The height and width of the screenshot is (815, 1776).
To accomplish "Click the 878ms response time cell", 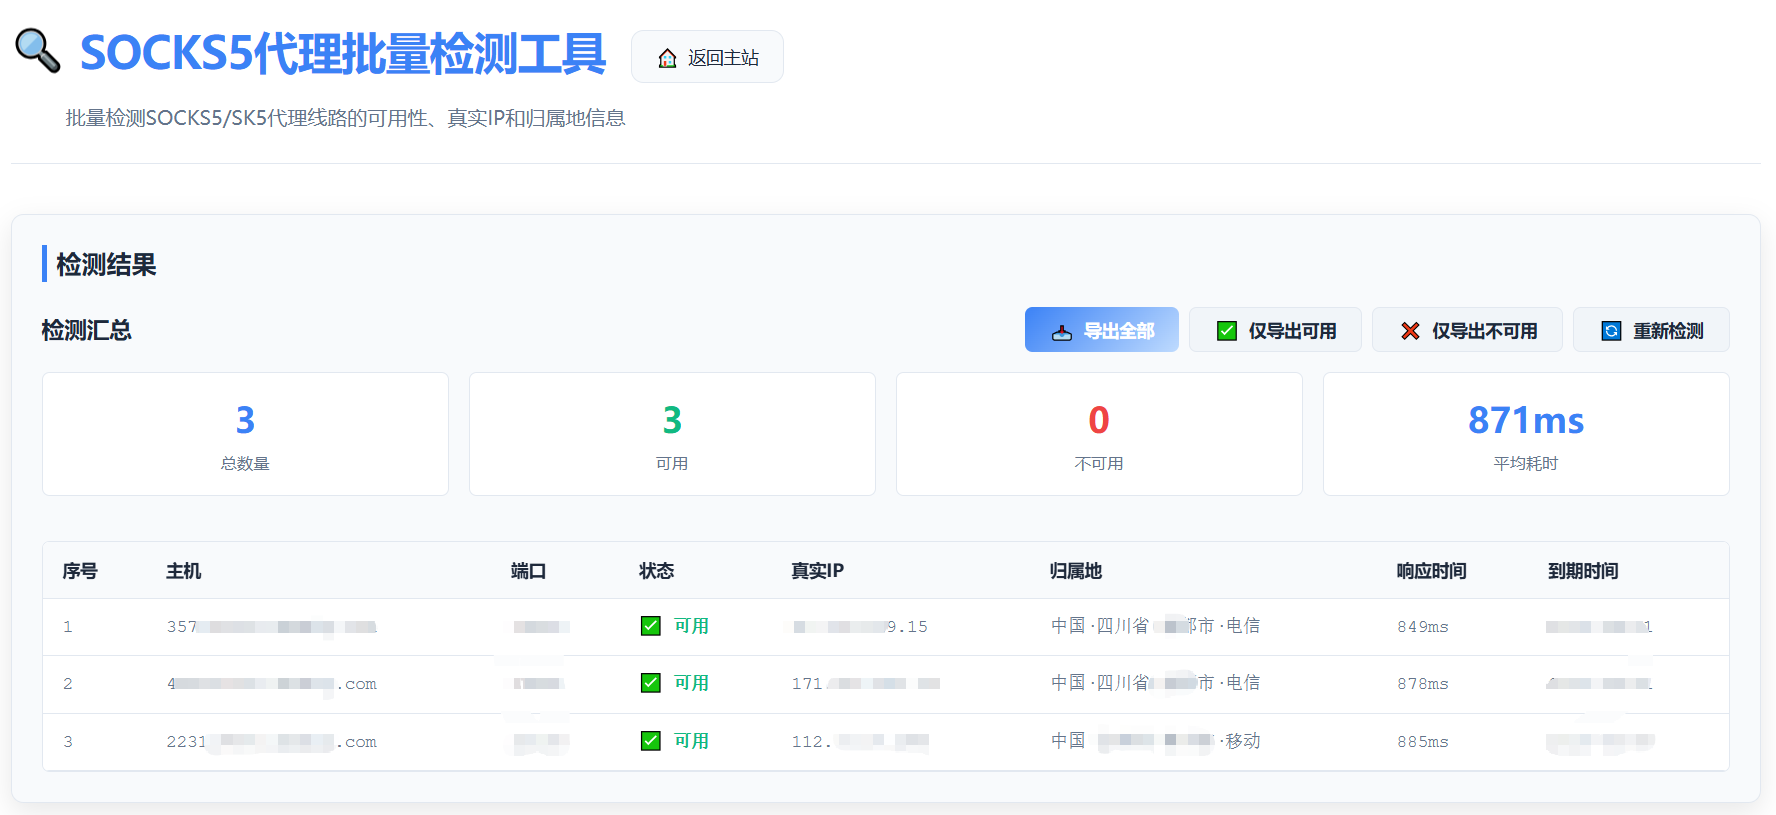I will (x=1423, y=684).
